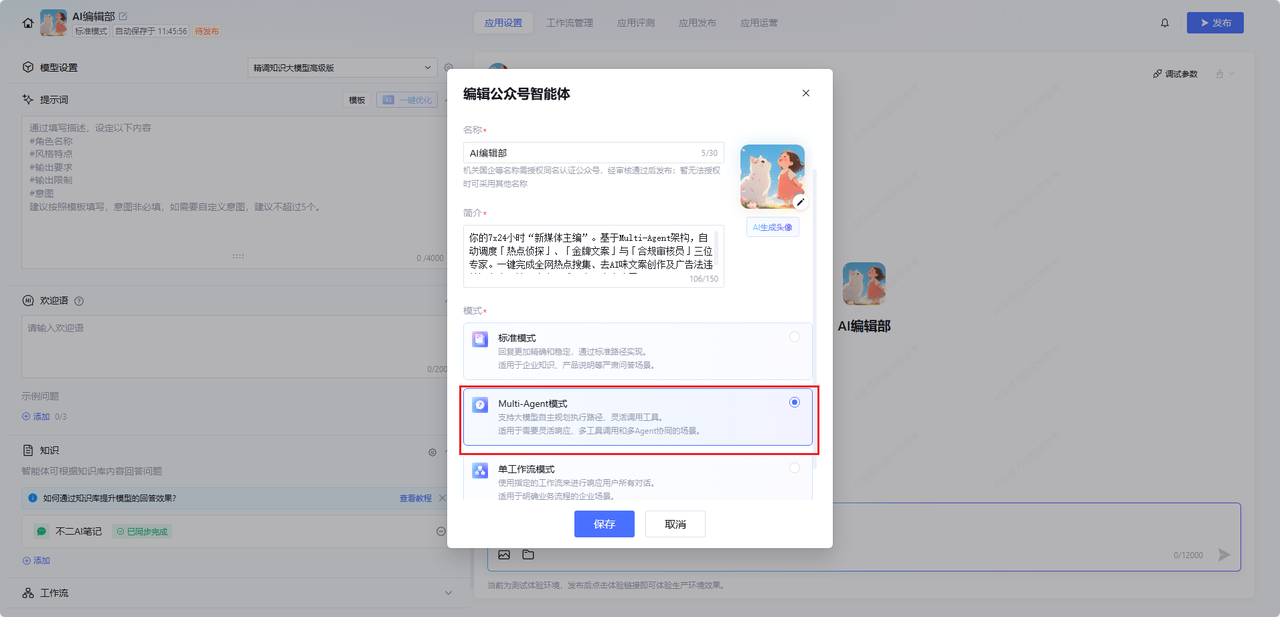Edit avatar with pencil icon in dialog
Screen dimensions: 1280x617
[800, 202]
